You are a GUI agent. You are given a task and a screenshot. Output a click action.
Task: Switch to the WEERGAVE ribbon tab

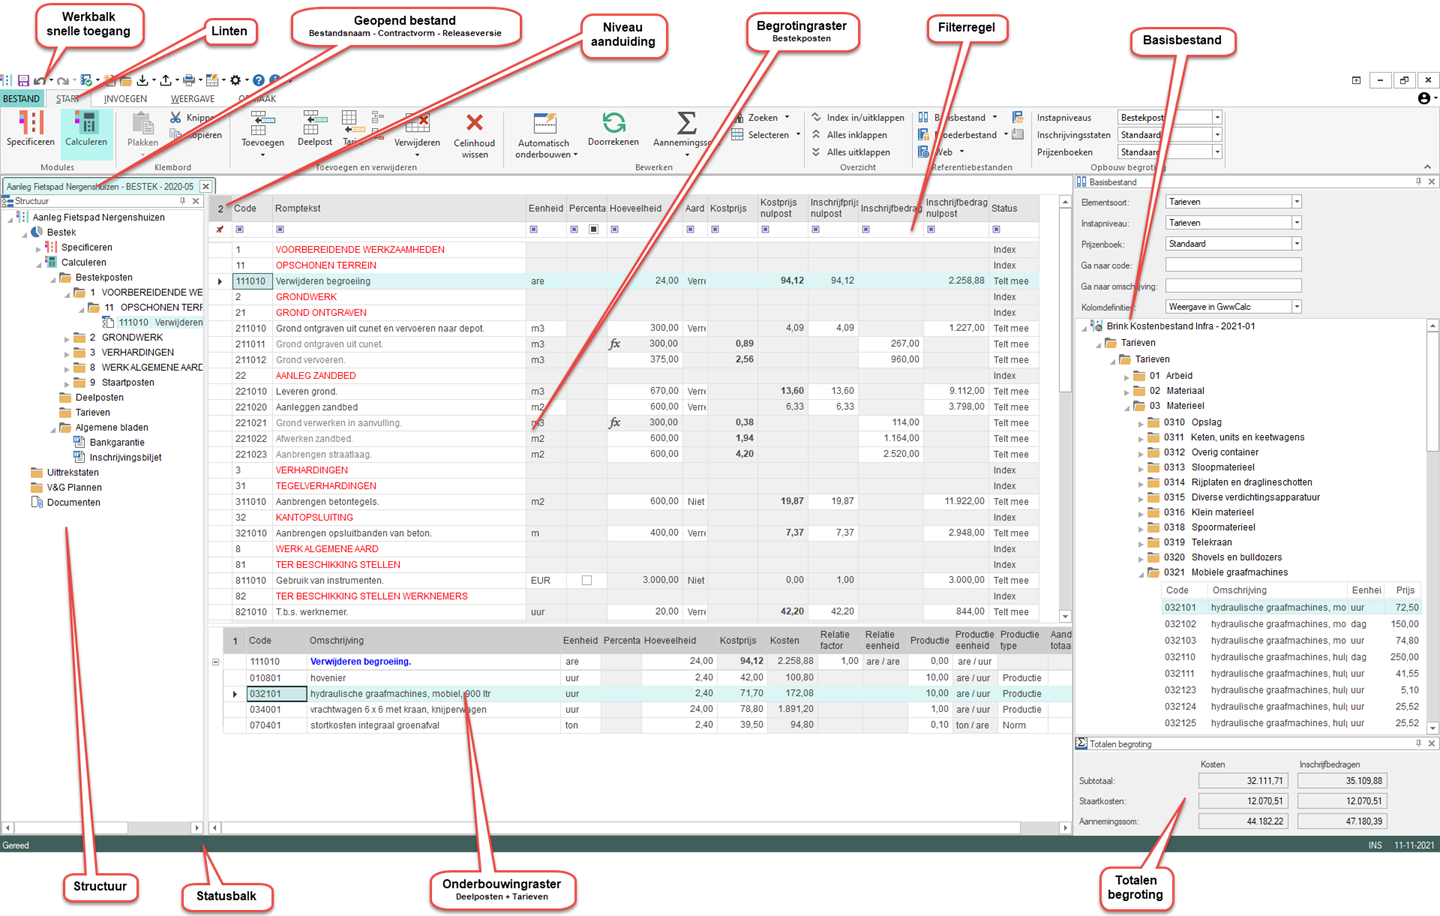point(193,99)
